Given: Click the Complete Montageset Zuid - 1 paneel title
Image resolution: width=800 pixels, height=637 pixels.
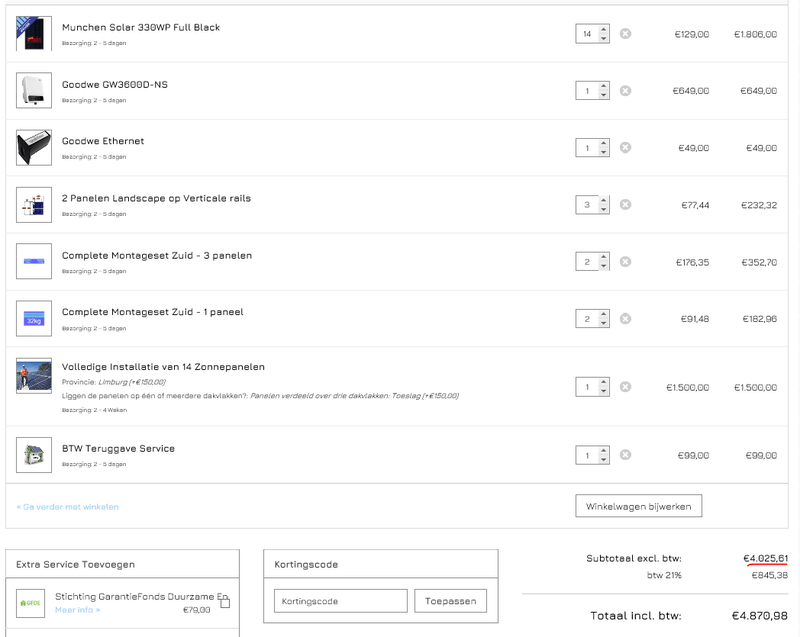Looking at the screenshot, I should [152, 312].
